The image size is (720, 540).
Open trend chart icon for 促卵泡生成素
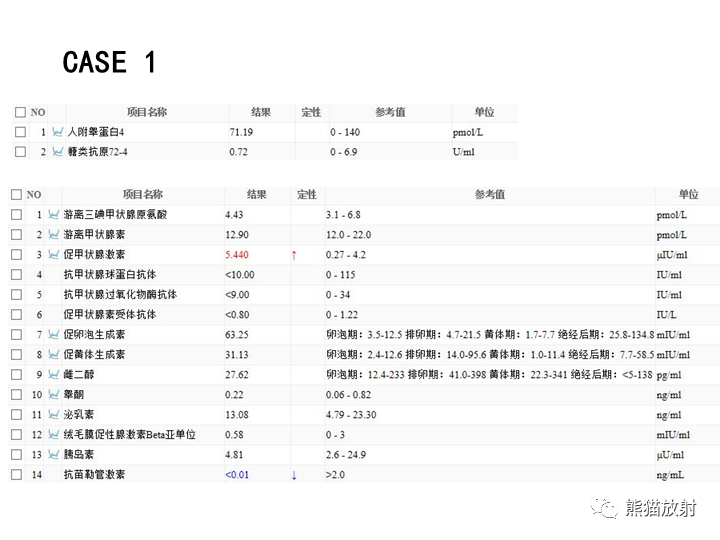click(x=54, y=334)
